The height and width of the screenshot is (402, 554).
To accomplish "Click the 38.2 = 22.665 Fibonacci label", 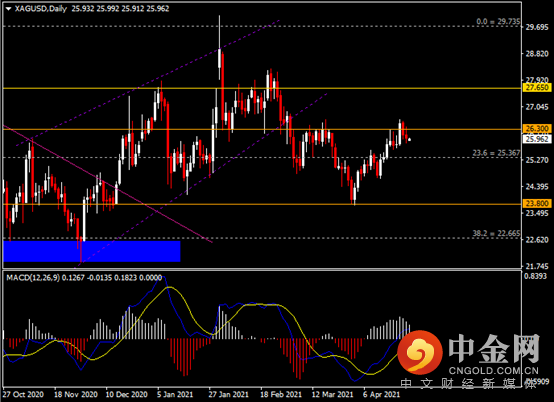I will (x=496, y=233).
